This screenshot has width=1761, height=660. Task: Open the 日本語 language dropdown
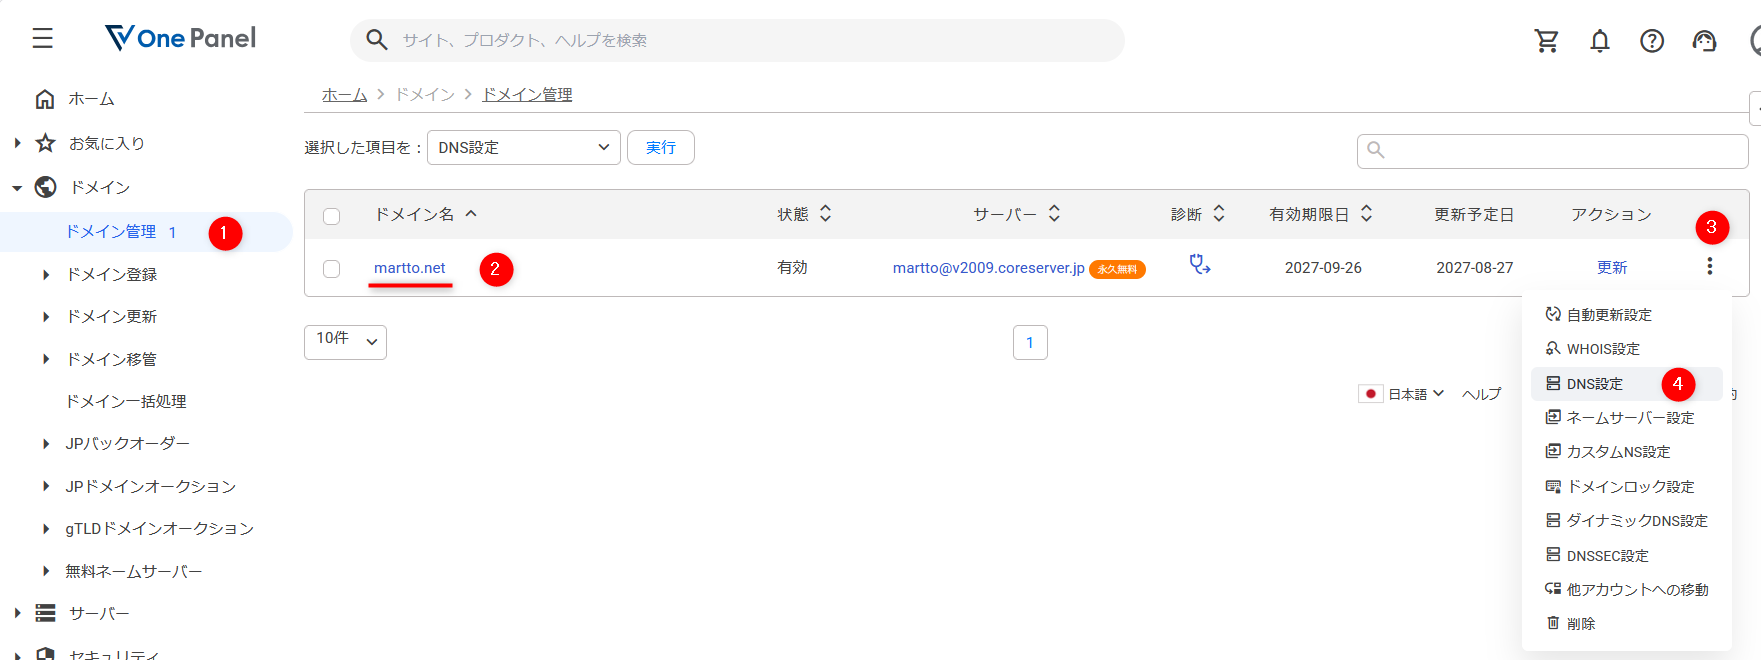click(x=1415, y=394)
